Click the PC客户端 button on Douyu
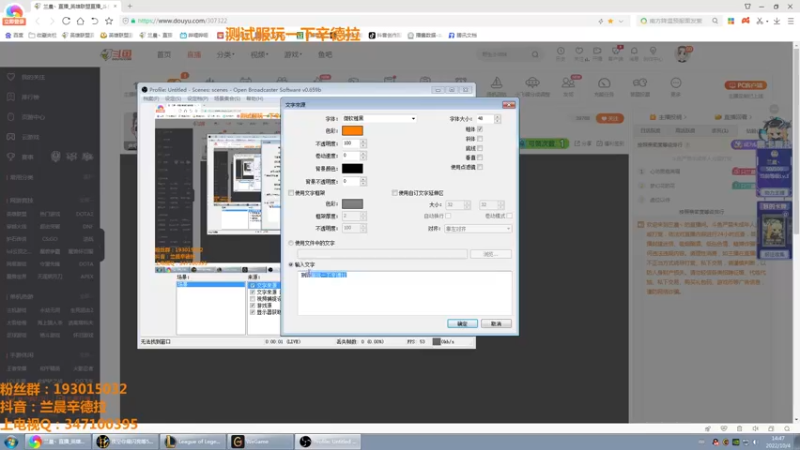This screenshot has width=800, height=450. (x=745, y=85)
